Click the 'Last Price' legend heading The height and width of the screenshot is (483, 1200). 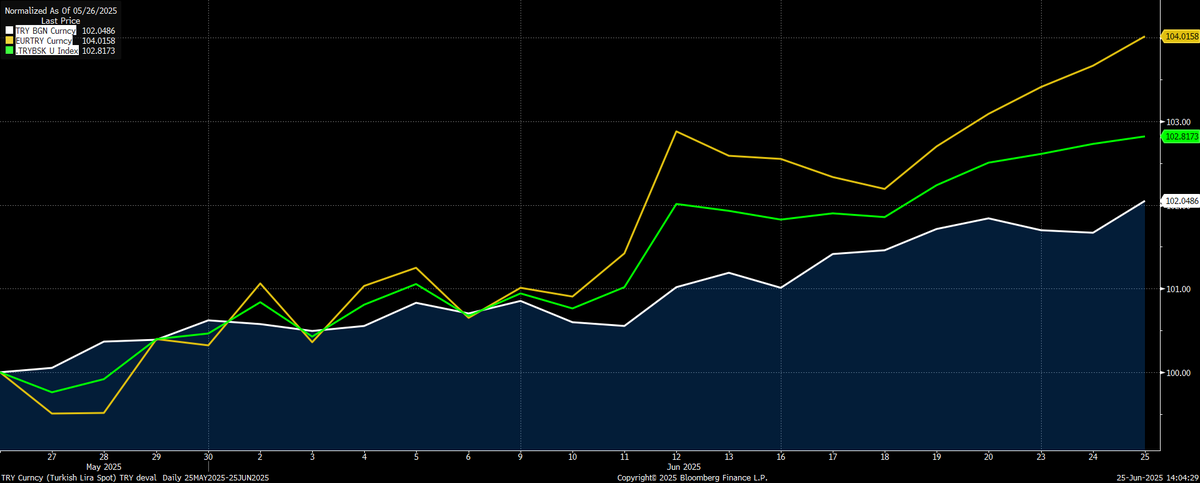coord(61,20)
